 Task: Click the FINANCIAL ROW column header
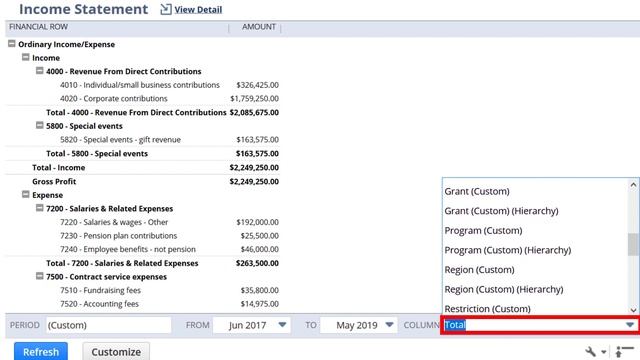click(x=38, y=27)
